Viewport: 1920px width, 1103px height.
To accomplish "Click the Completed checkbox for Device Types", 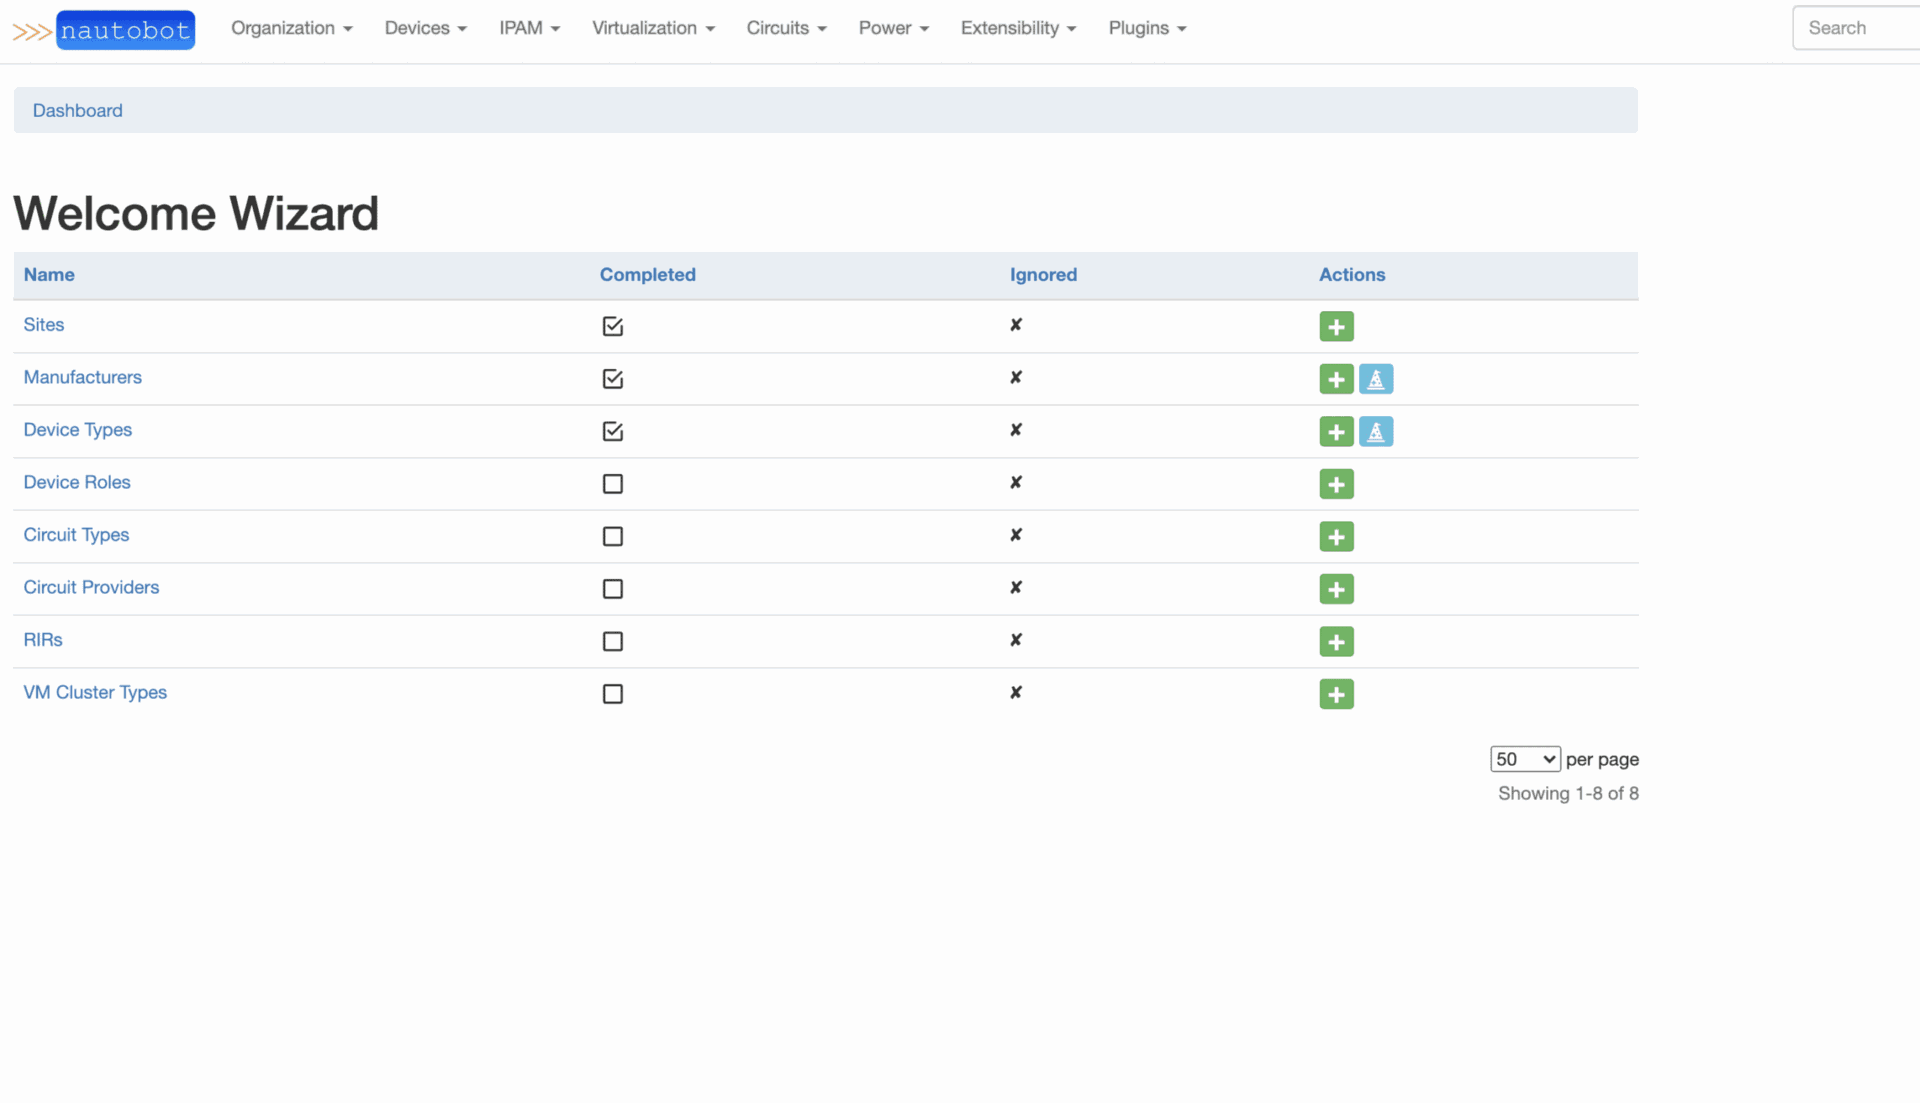I will (x=613, y=431).
